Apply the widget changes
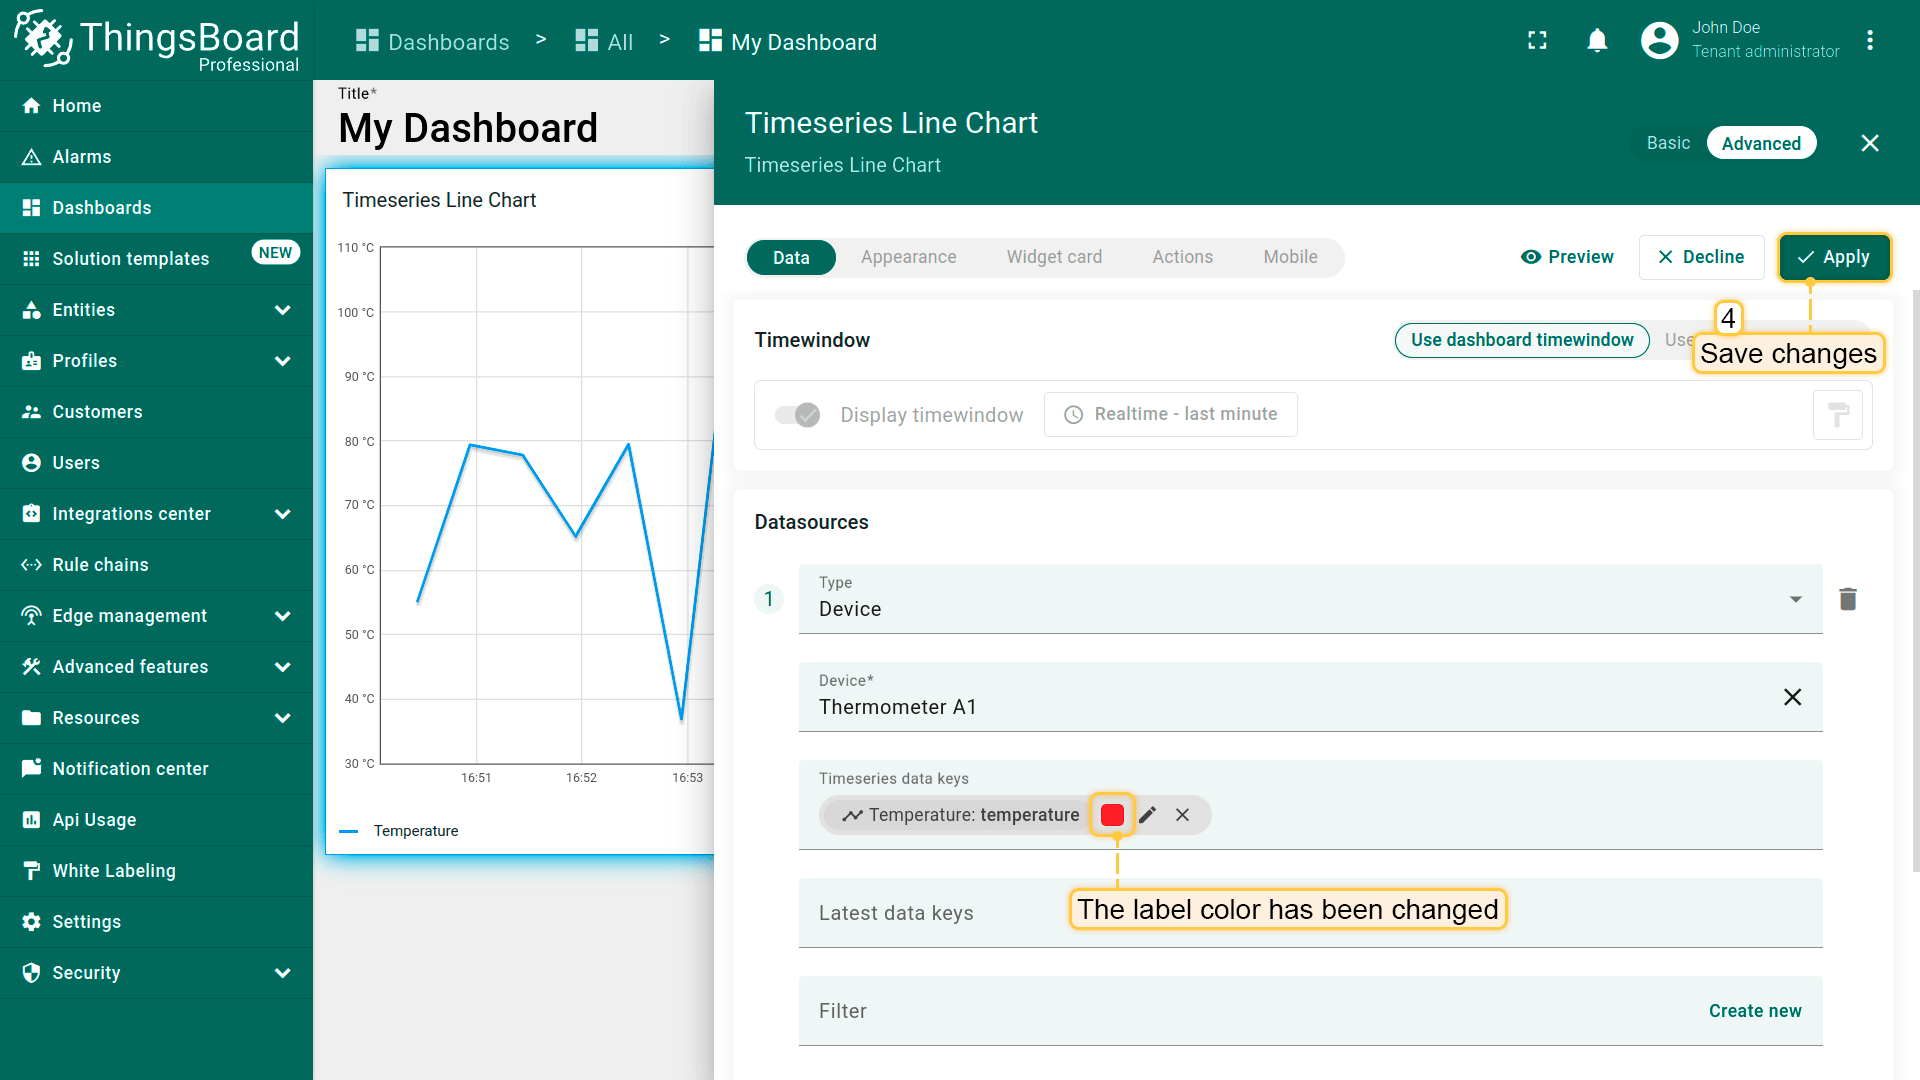Screen dimensions: 1920x1080 (x=1834, y=257)
